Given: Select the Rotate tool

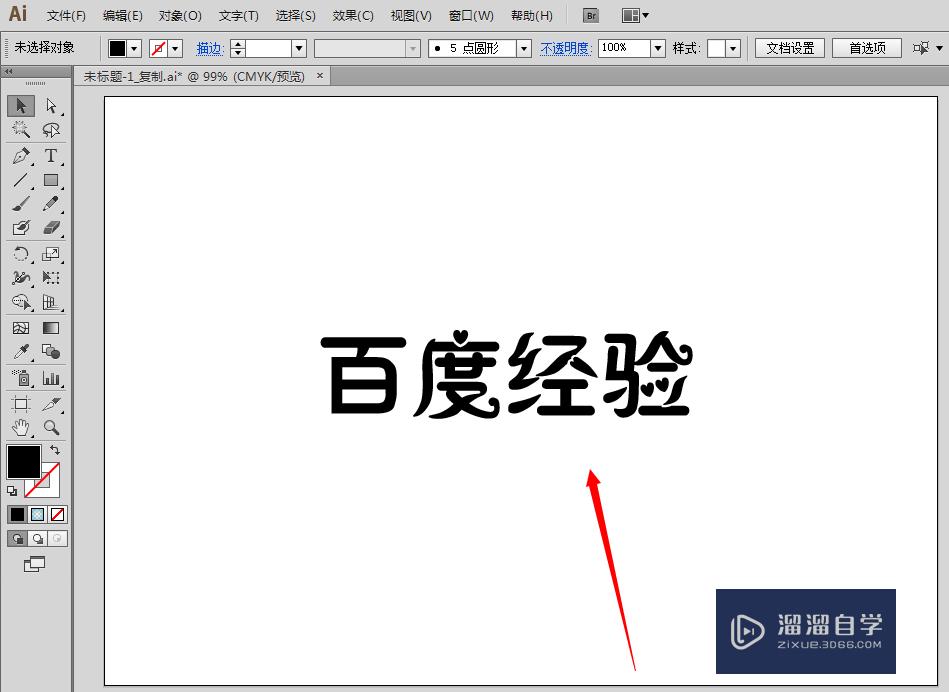Looking at the screenshot, I should click(x=21, y=254).
